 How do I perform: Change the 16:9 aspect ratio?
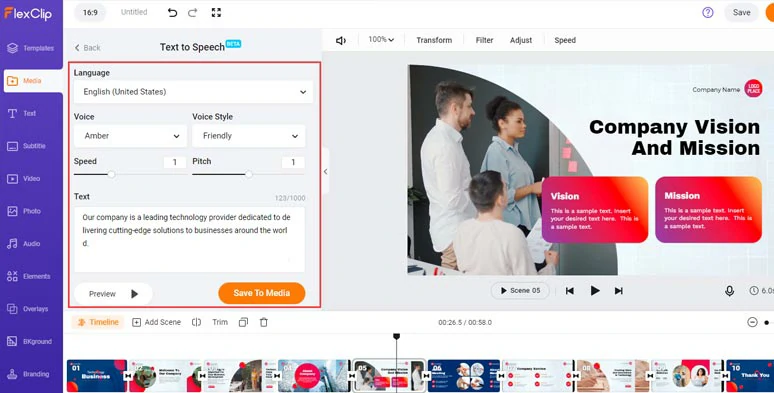tap(90, 13)
